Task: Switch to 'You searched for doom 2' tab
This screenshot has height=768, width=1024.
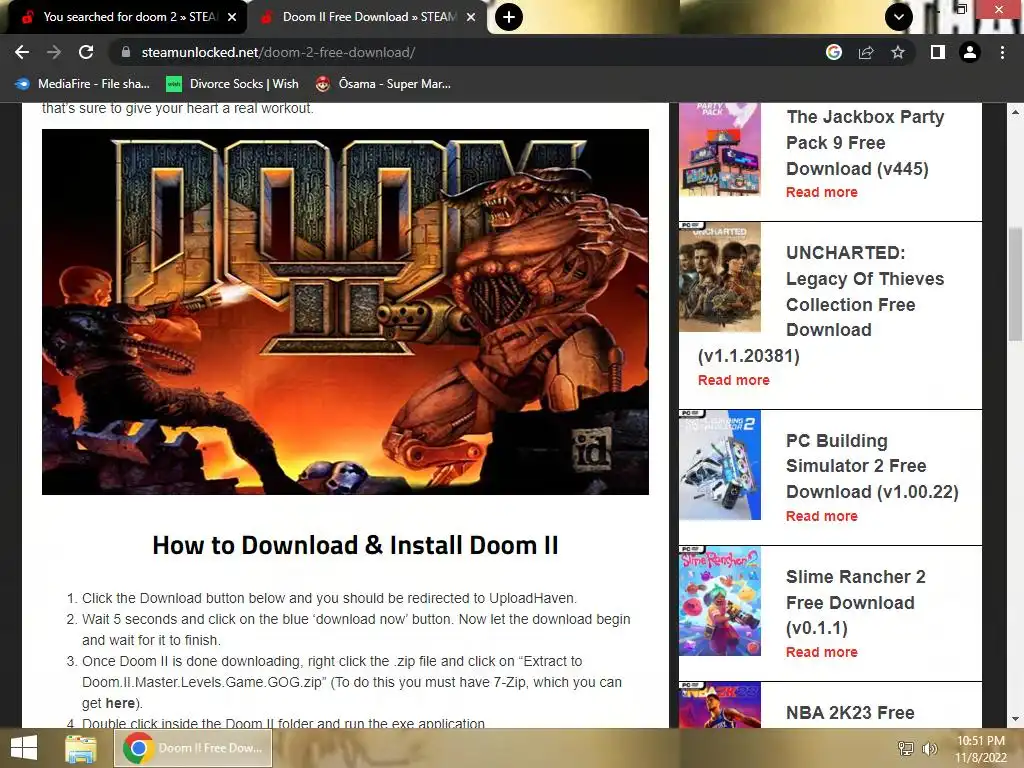Action: 124,17
